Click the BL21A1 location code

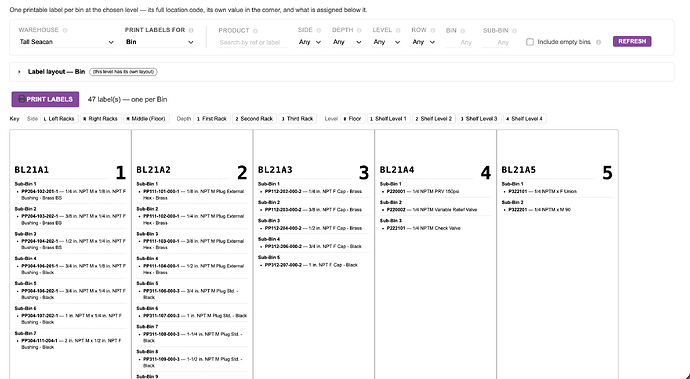(32, 170)
